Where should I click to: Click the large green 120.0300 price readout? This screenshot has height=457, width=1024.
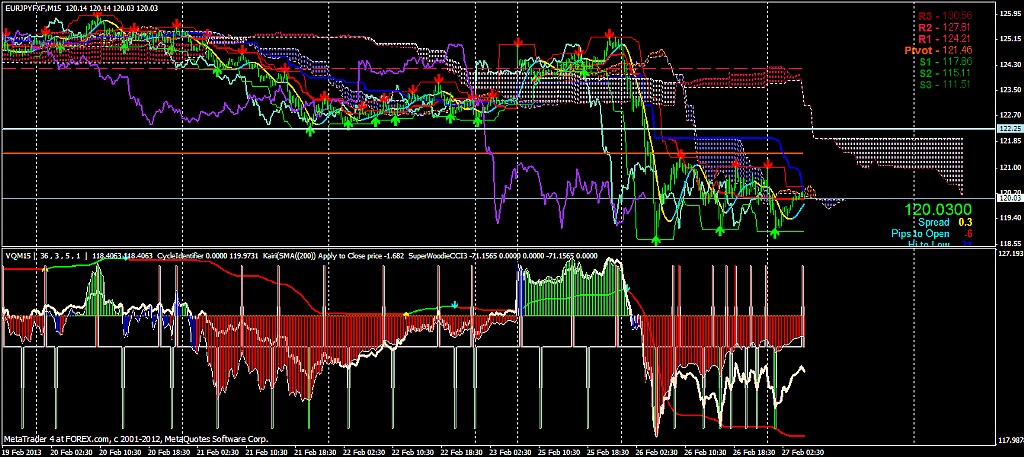pos(938,209)
